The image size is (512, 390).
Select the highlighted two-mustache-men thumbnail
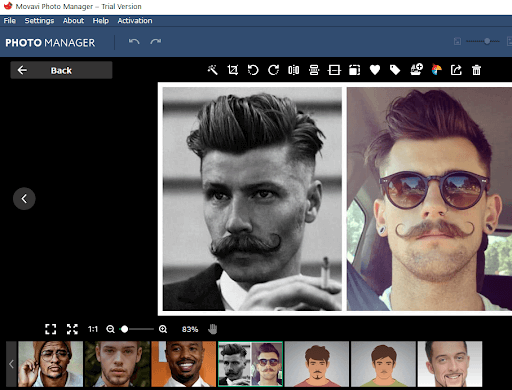tap(250, 364)
